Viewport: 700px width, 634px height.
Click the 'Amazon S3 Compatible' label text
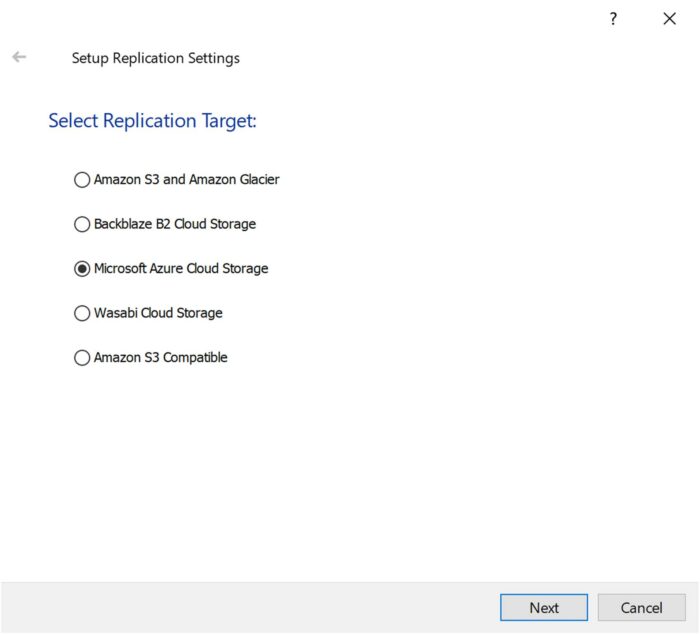pos(161,357)
